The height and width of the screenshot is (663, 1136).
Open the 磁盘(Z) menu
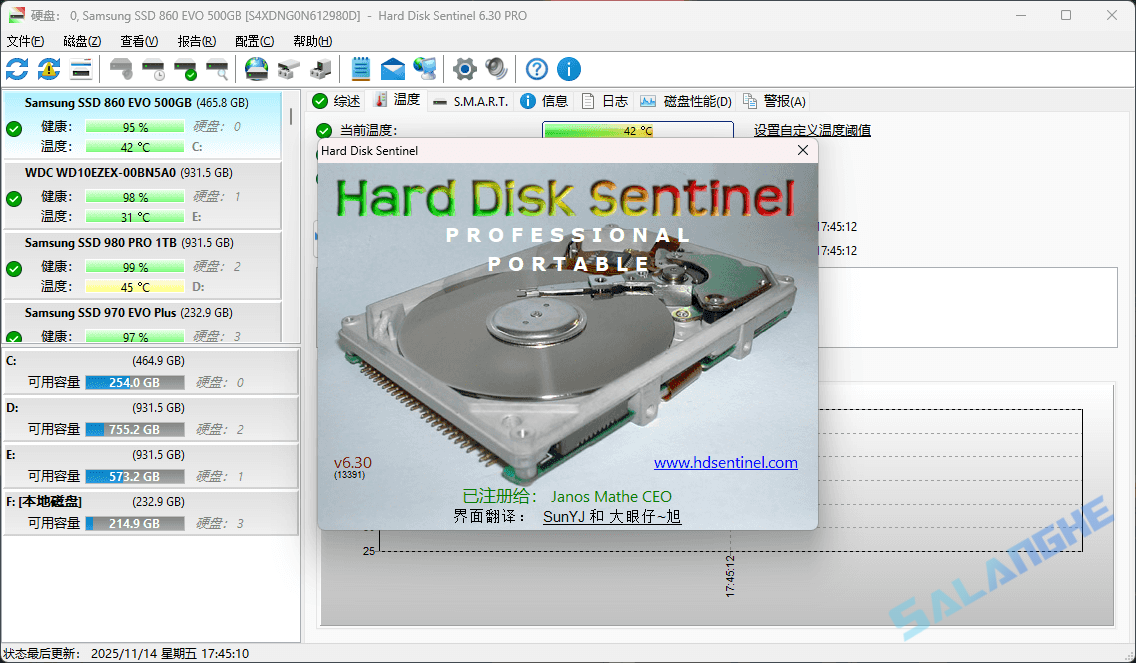click(82, 41)
